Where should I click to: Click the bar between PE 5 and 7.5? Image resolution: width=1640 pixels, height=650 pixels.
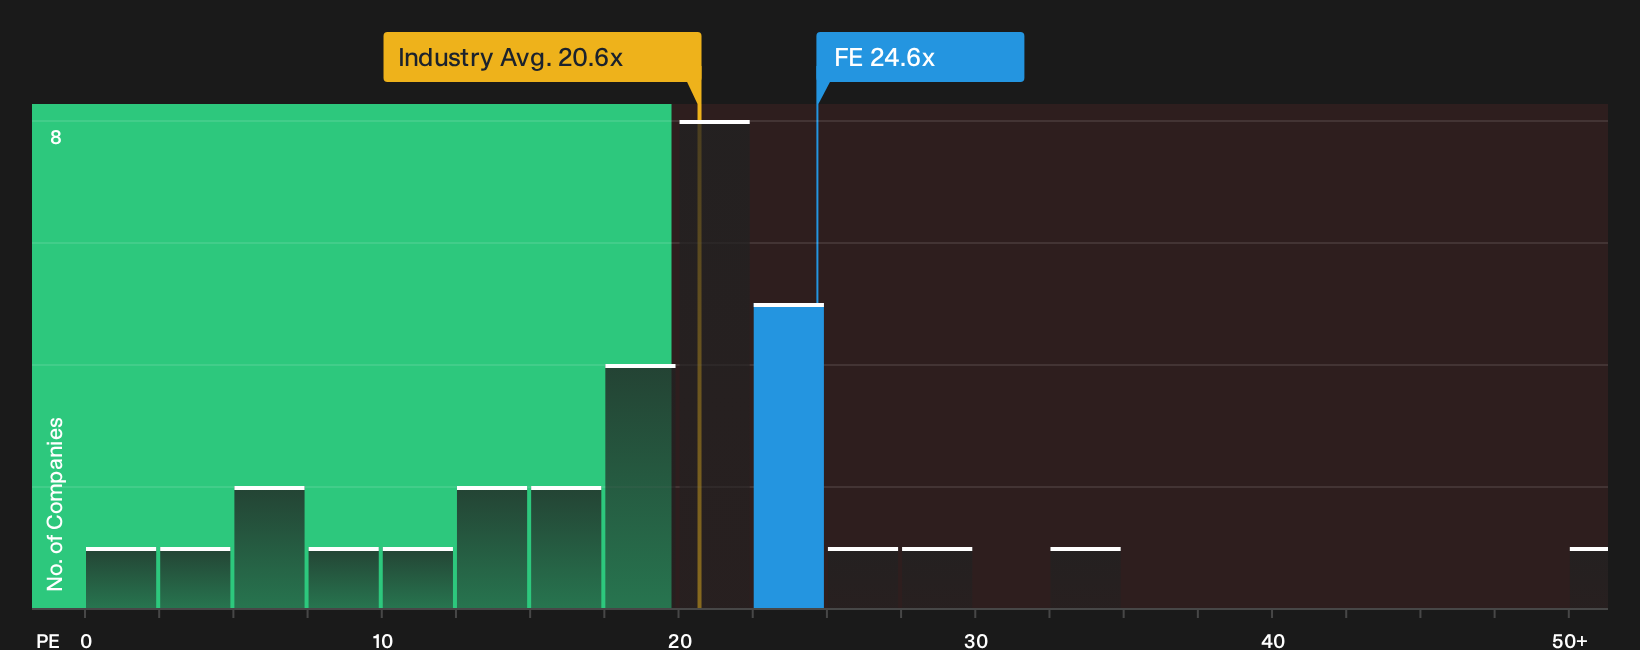click(x=269, y=547)
